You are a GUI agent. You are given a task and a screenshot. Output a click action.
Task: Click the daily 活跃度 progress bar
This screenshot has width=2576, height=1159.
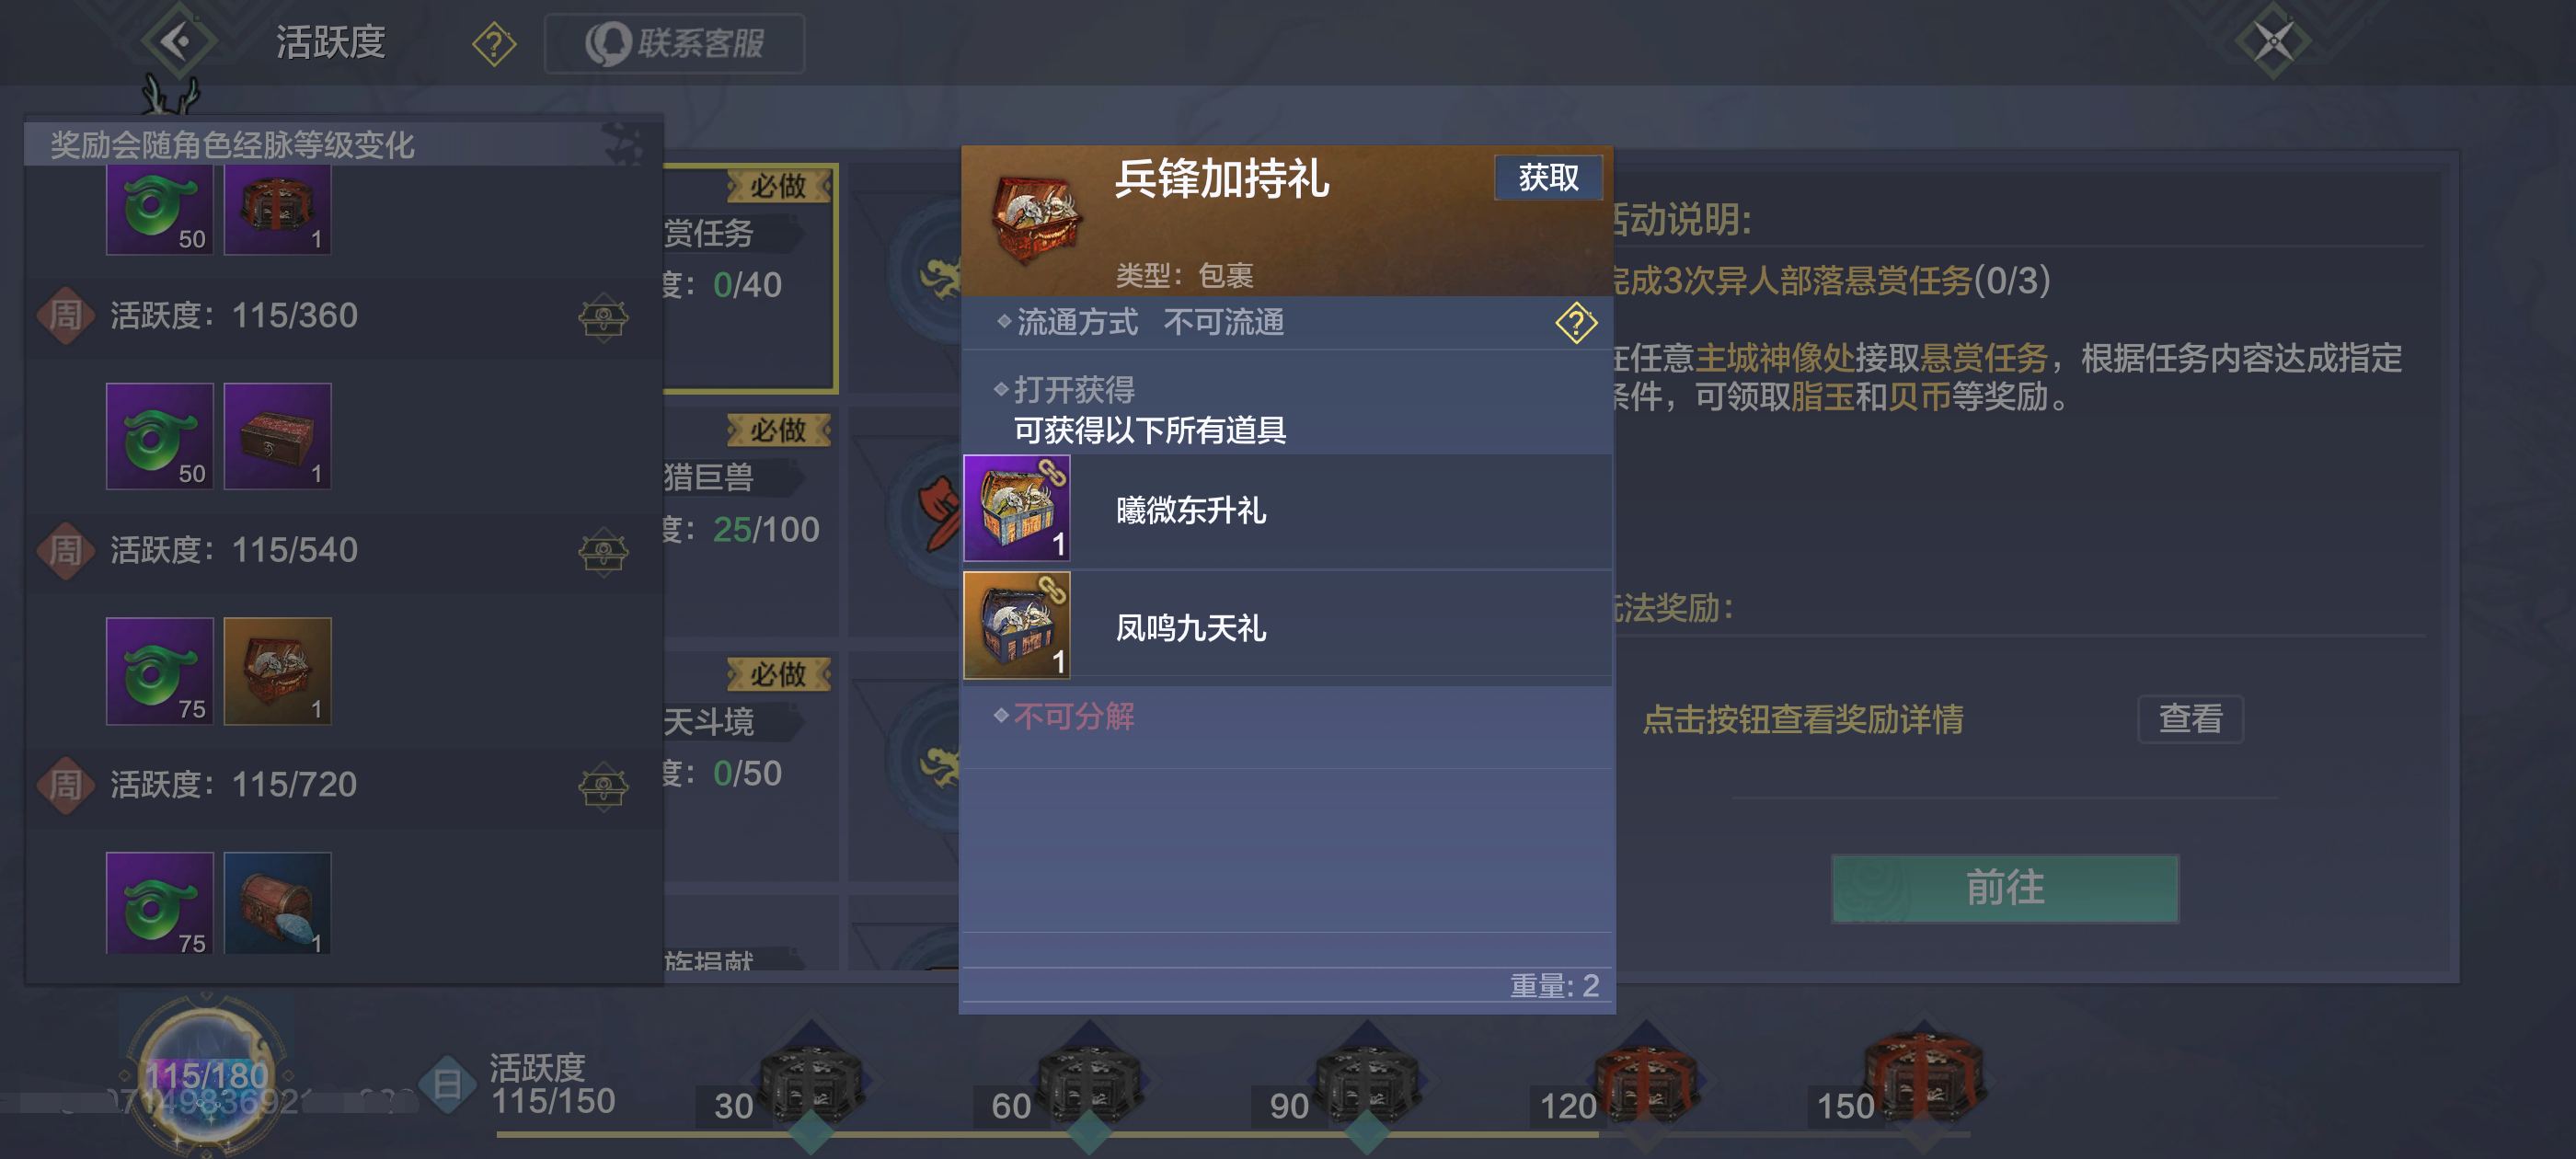(1233, 1134)
